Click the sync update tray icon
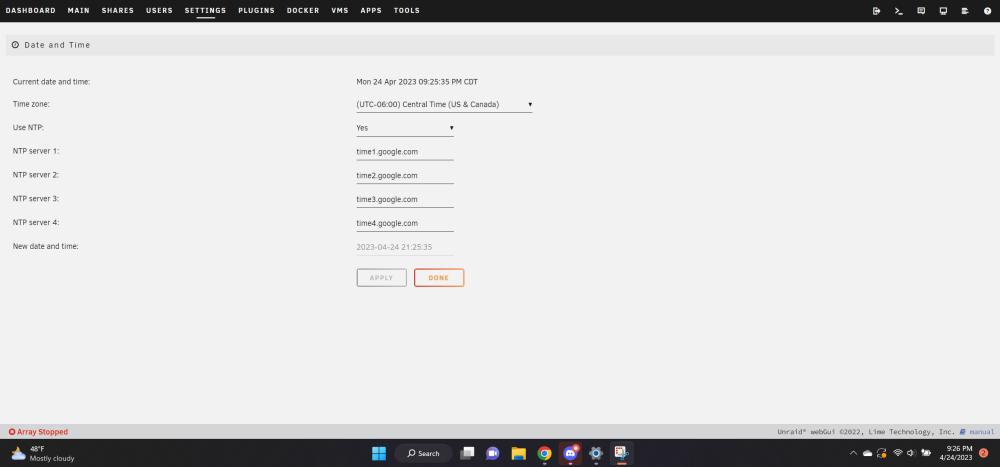Screen dimensions: 1000x467 [882, 454]
